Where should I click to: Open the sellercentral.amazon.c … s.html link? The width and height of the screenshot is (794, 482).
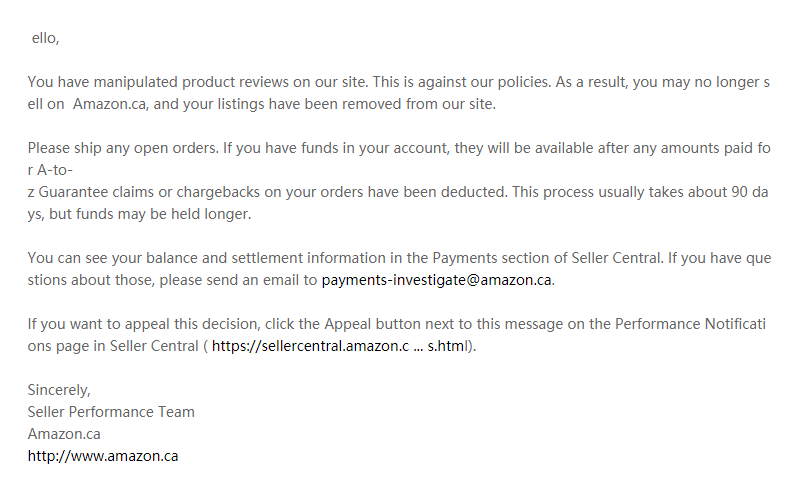point(338,346)
